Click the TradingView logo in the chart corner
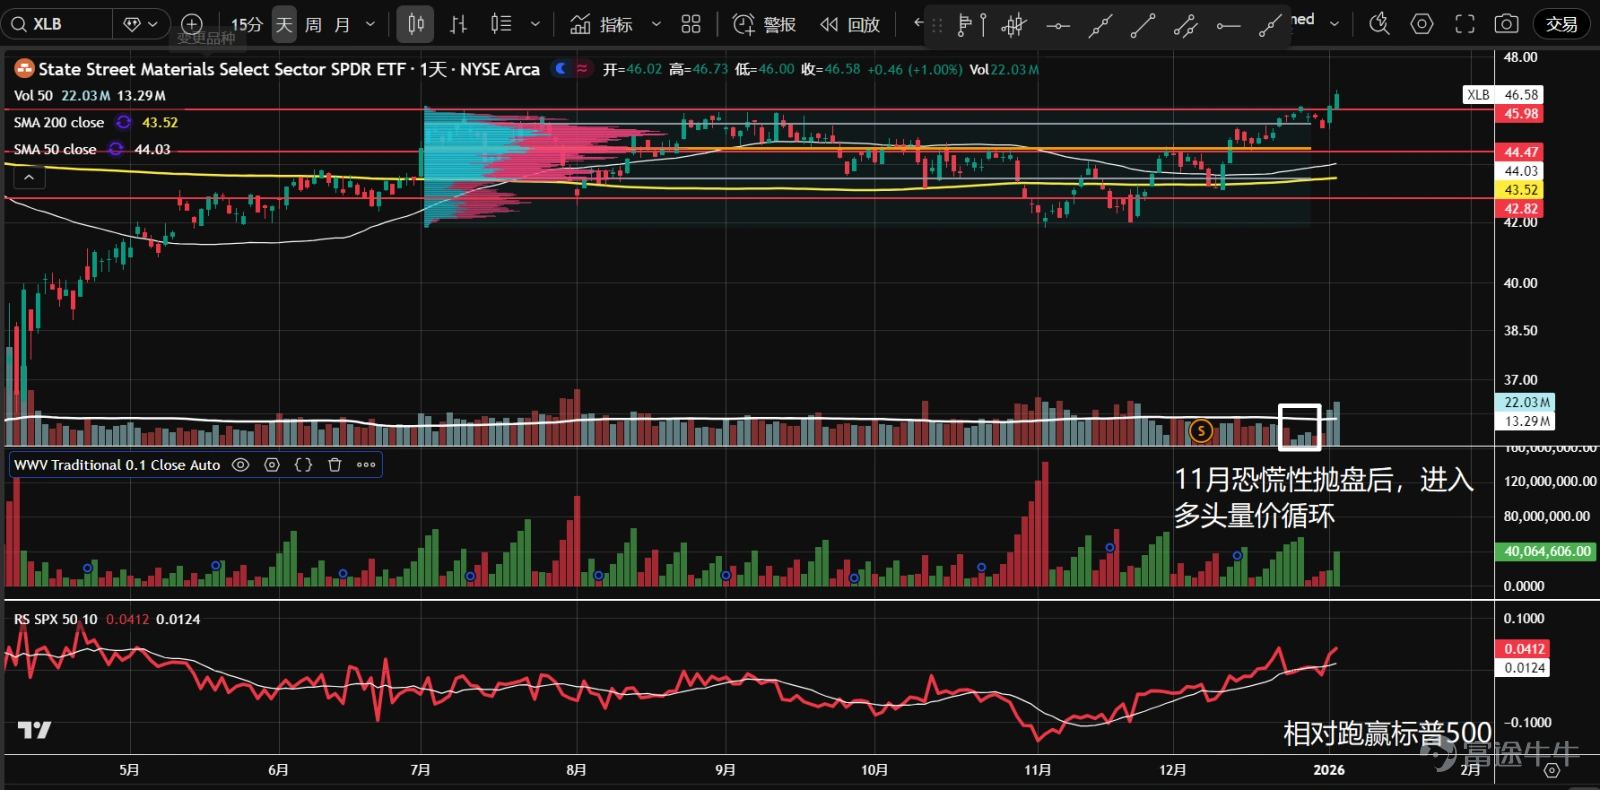The height and width of the screenshot is (790, 1600). click(34, 730)
